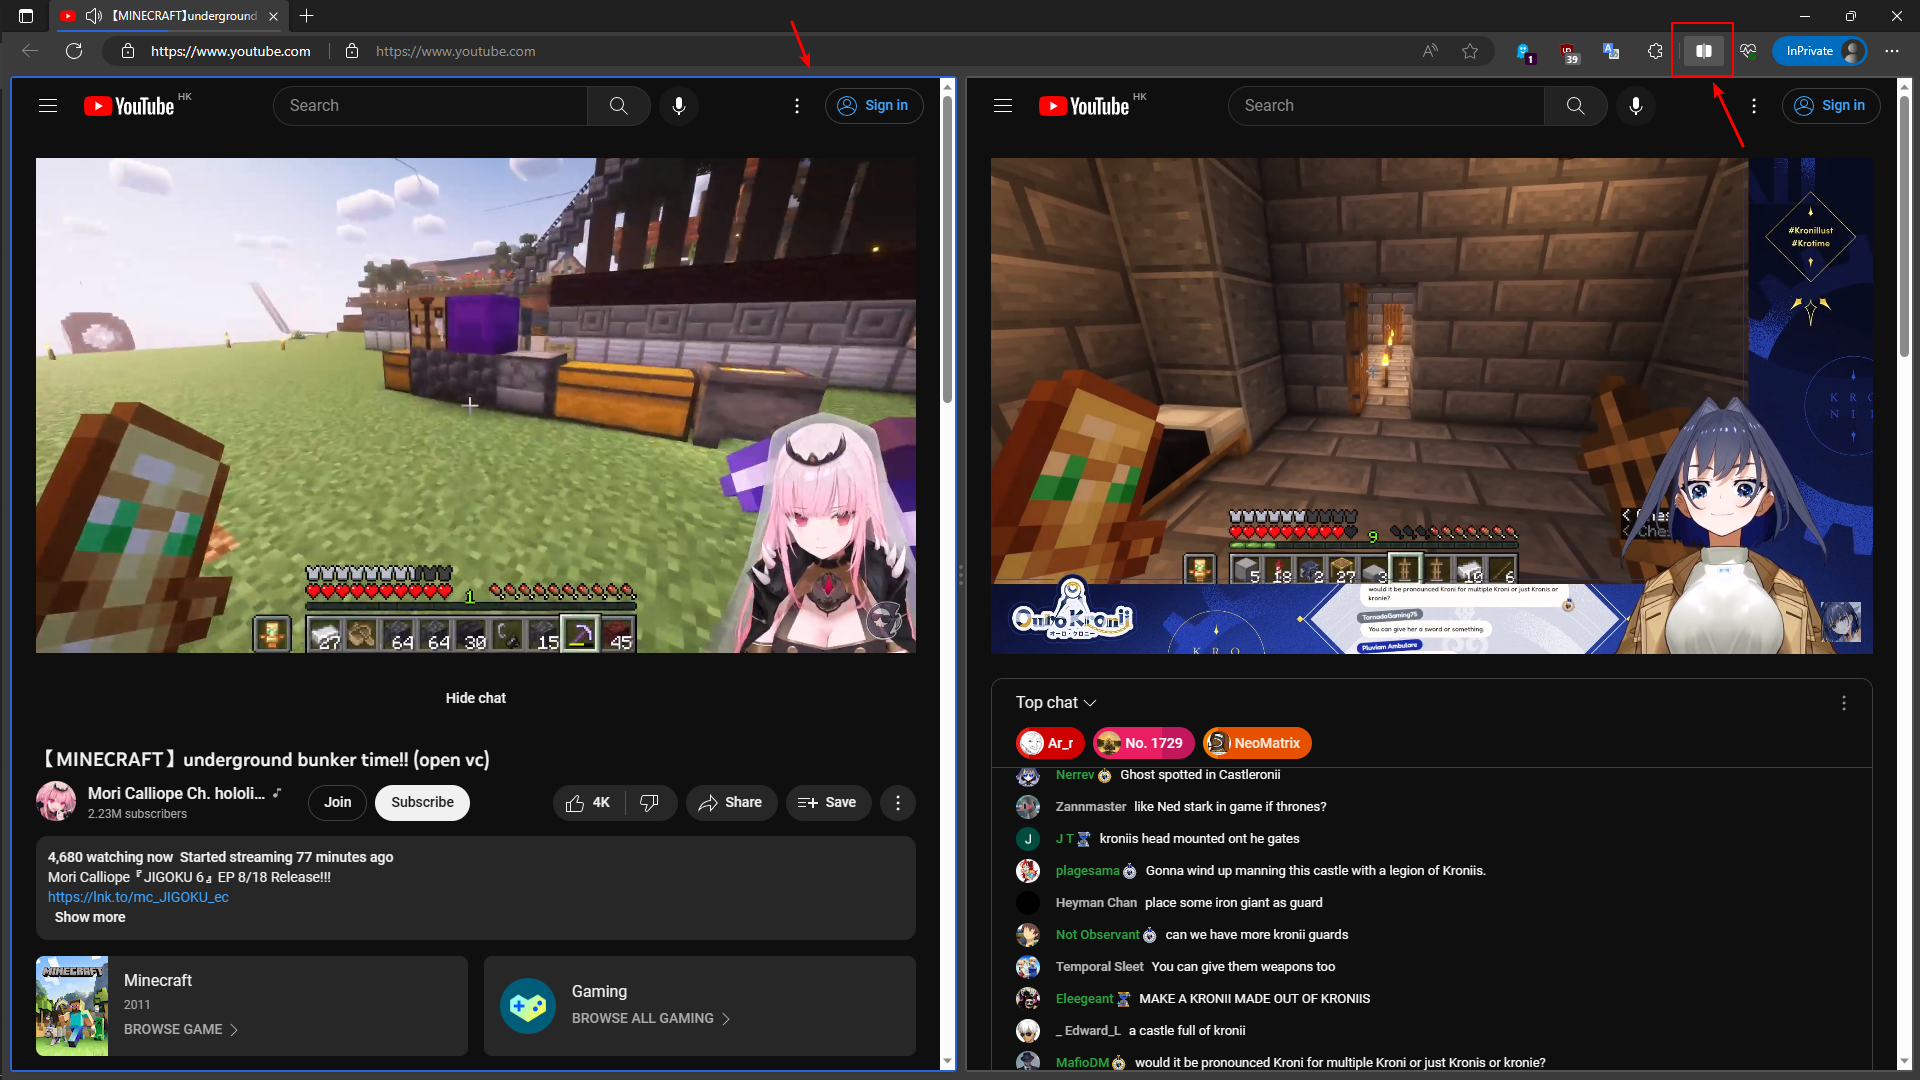This screenshot has width=1920, height=1080.
Task: Open Minecraft 2011 game thumbnail
Action: [72, 1006]
